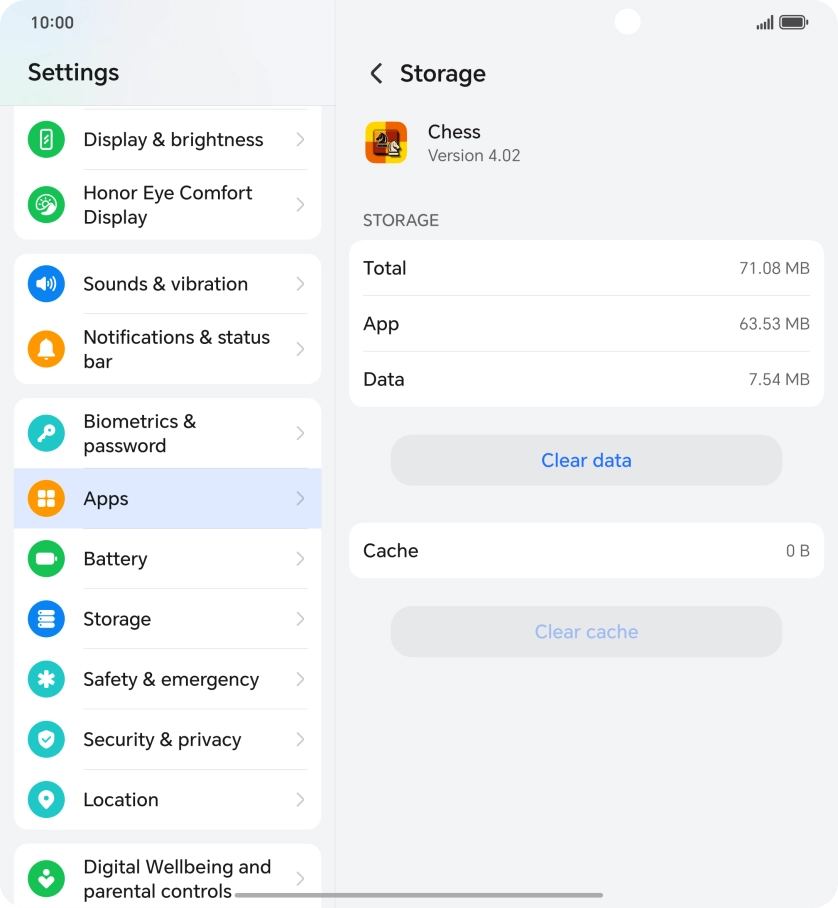
Task: Expand the Honor Eye Comfort Display chevron
Action: pyautogui.click(x=300, y=205)
